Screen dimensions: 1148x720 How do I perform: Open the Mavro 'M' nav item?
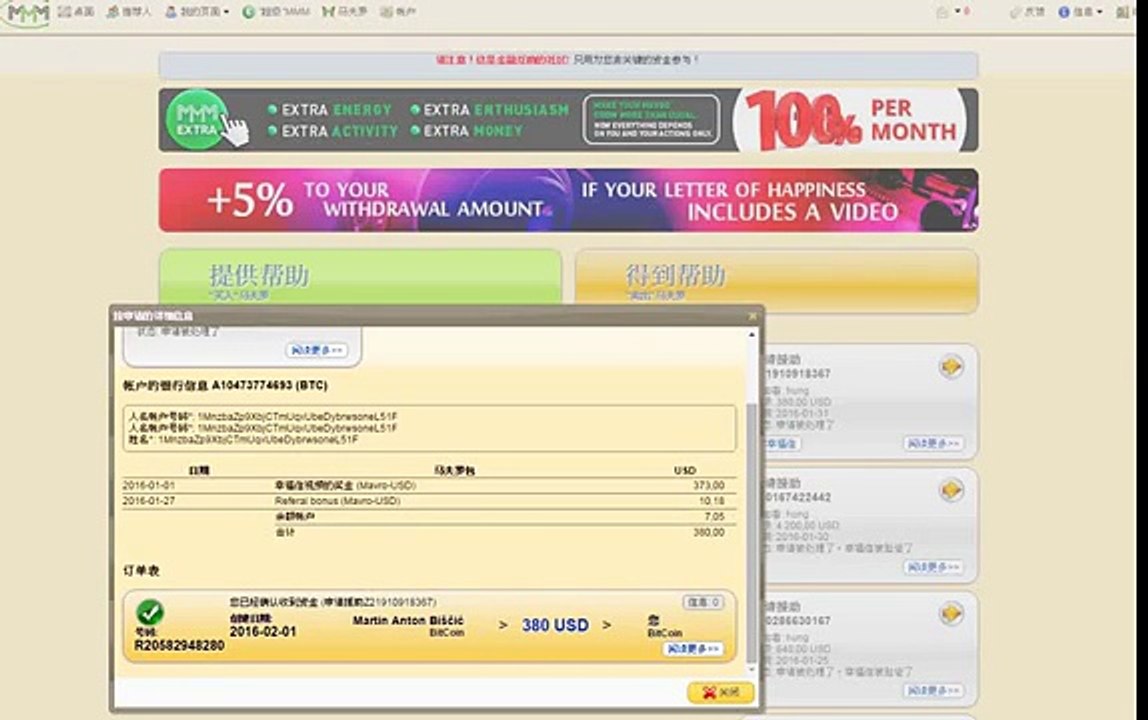pos(344,12)
